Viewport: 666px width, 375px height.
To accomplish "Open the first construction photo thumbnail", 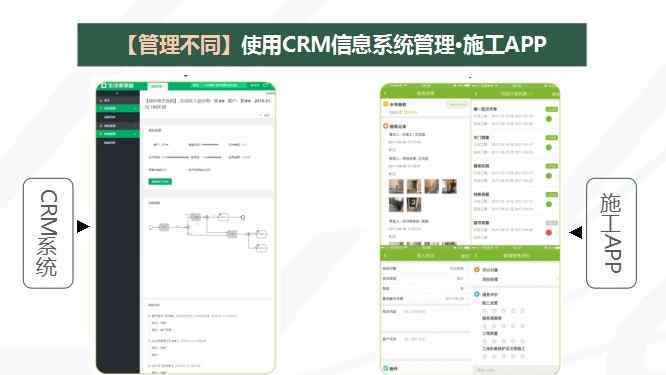I will click(x=396, y=186).
